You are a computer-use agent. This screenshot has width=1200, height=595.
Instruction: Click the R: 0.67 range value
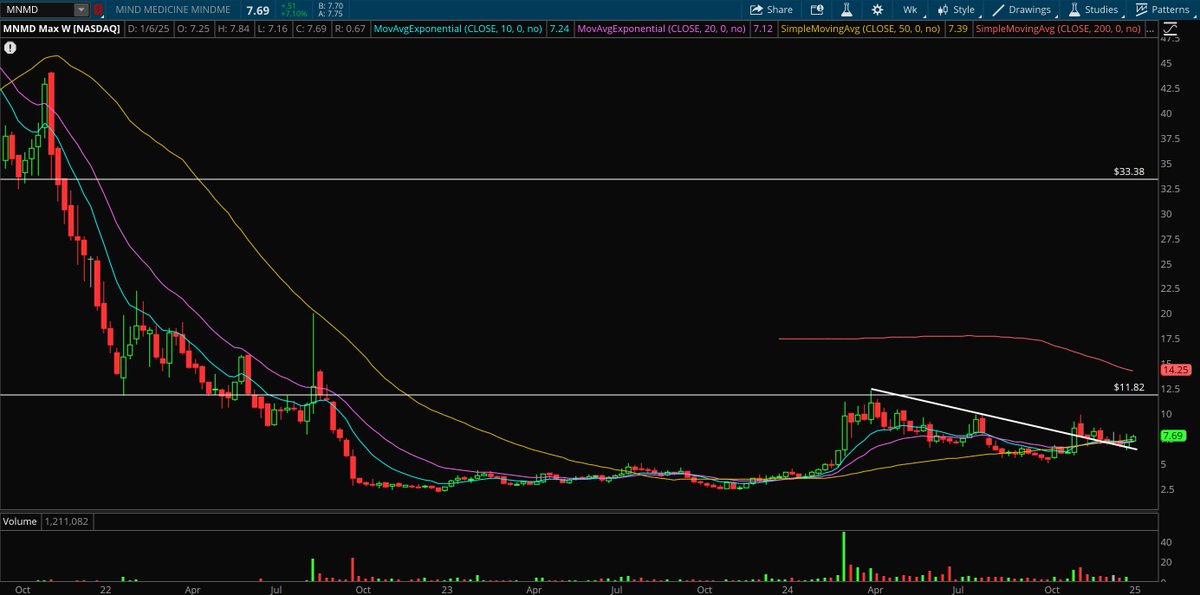(x=349, y=29)
